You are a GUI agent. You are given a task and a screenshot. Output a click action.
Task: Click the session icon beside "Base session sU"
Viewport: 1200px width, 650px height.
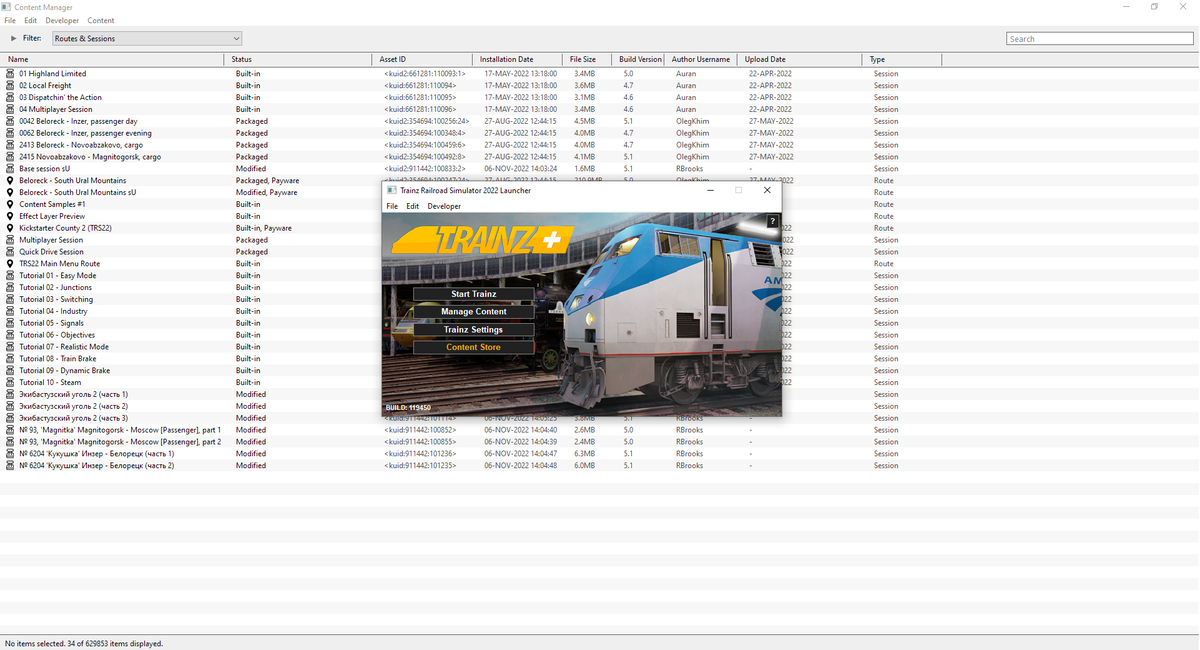point(8,168)
